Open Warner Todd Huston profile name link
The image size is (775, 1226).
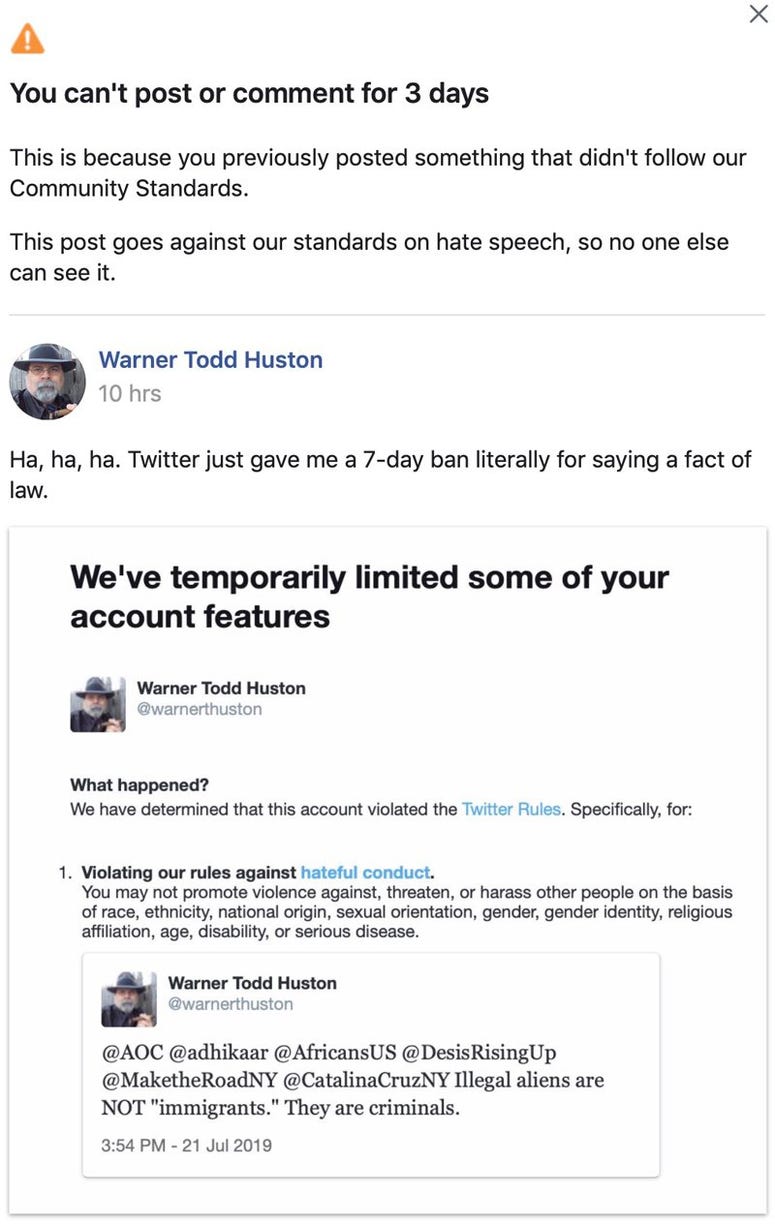(211, 360)
